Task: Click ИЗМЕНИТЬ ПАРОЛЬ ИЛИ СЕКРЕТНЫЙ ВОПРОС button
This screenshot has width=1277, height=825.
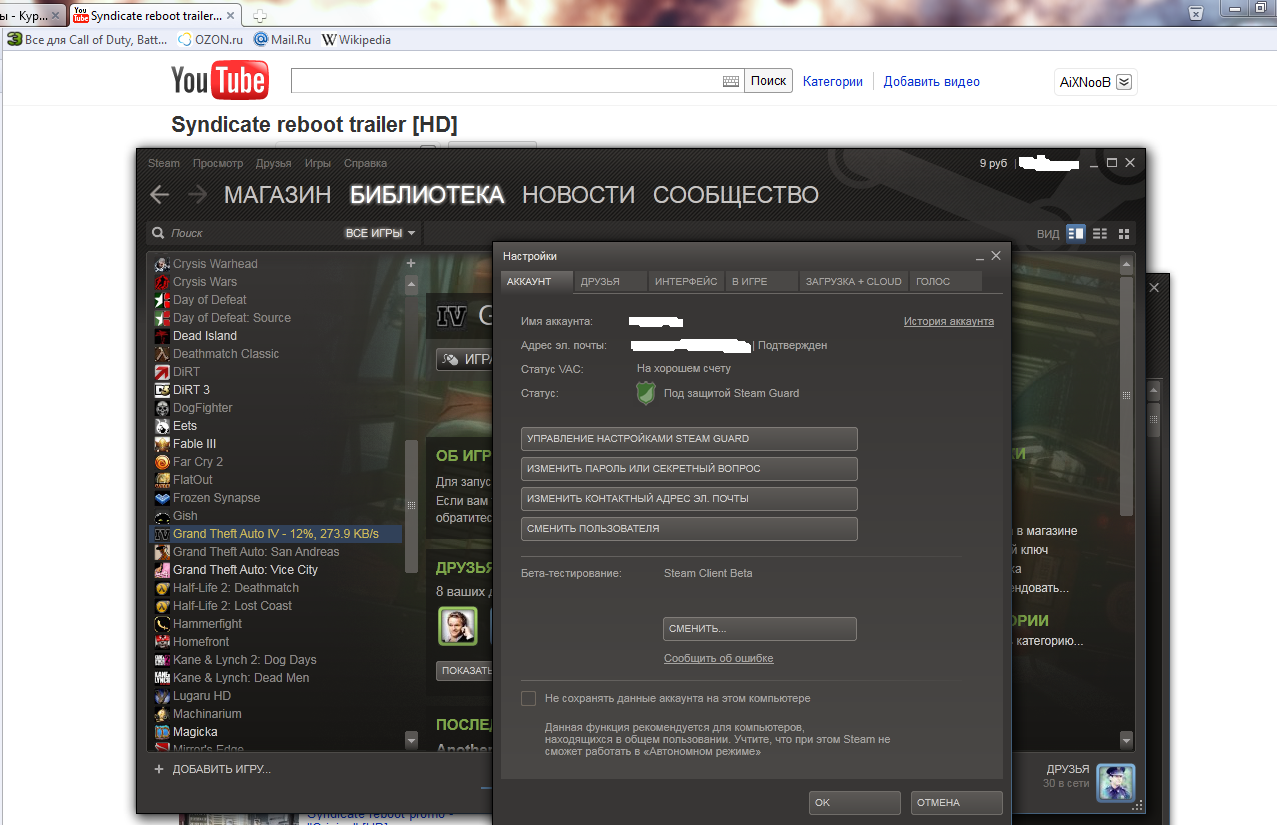Action: [690, 469]
